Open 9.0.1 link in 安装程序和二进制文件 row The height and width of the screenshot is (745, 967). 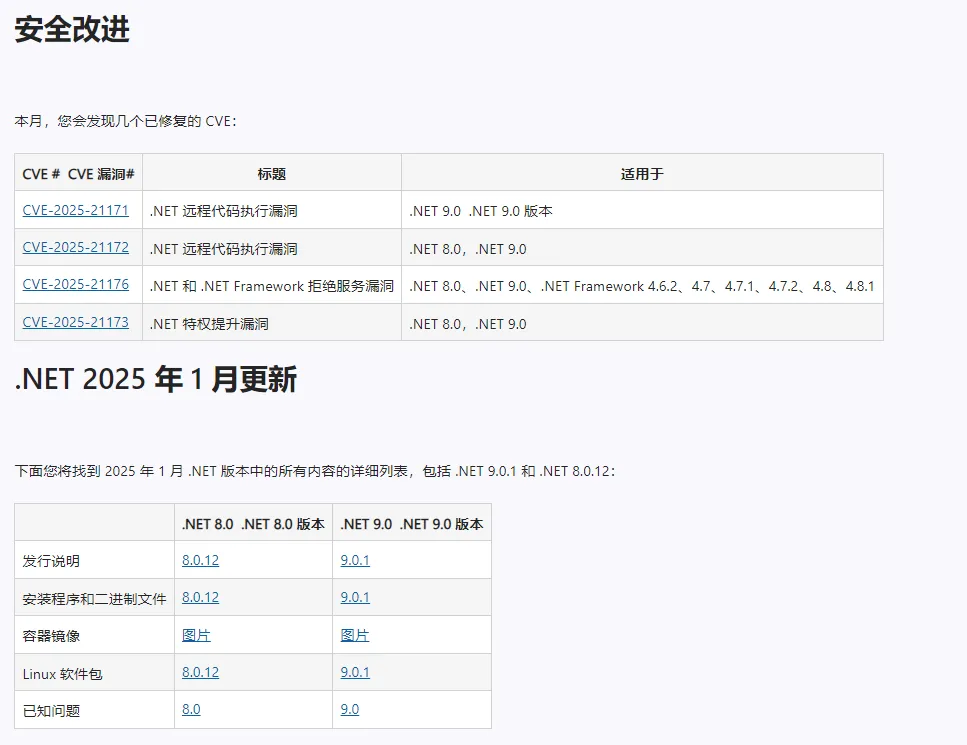pyautogui.click(x=355, y=597)
